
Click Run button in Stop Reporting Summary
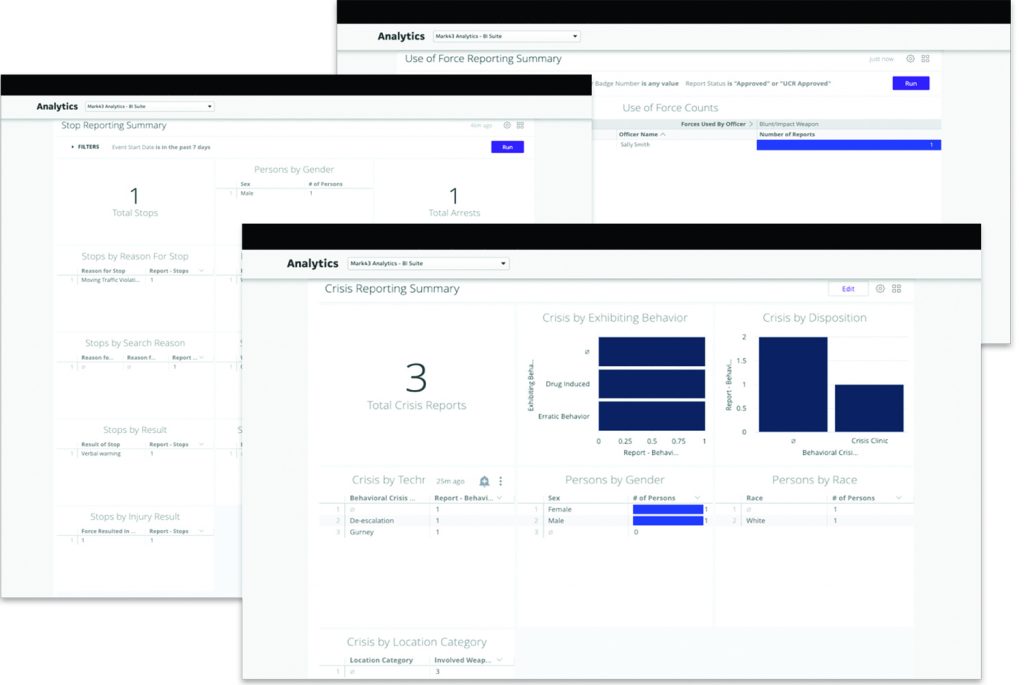(507, 147)
